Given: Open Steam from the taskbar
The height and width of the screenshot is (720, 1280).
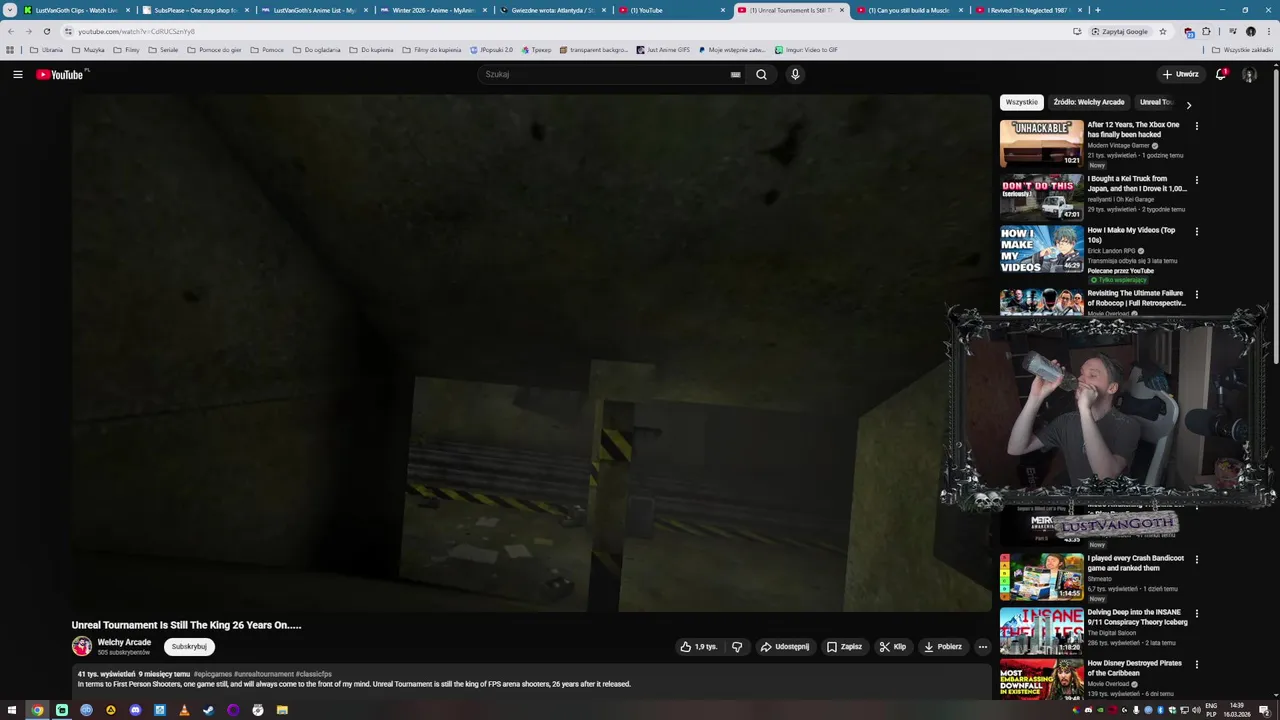Looking at the screenshot, I should (209, 710).
